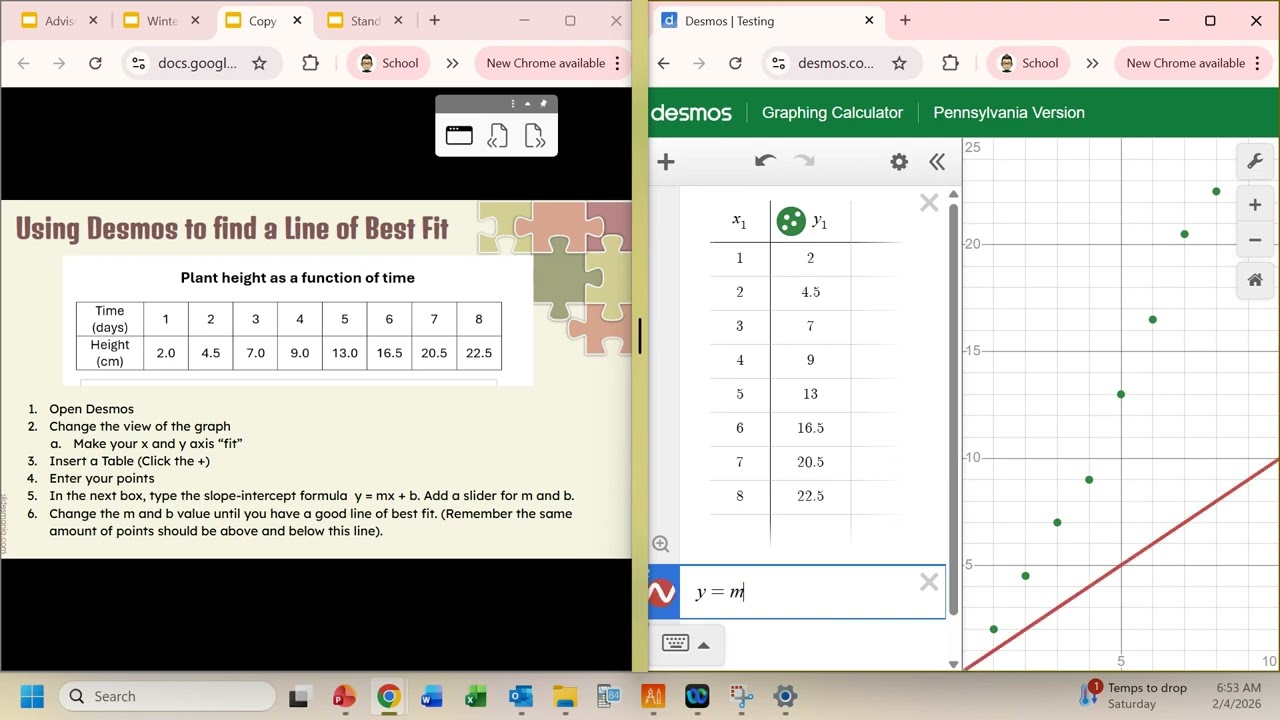Viewport: 1280px width, 720px height.
Task: Toggle visibility of the y = m expression
Action: pyautogui.click(x=662, y=593)
